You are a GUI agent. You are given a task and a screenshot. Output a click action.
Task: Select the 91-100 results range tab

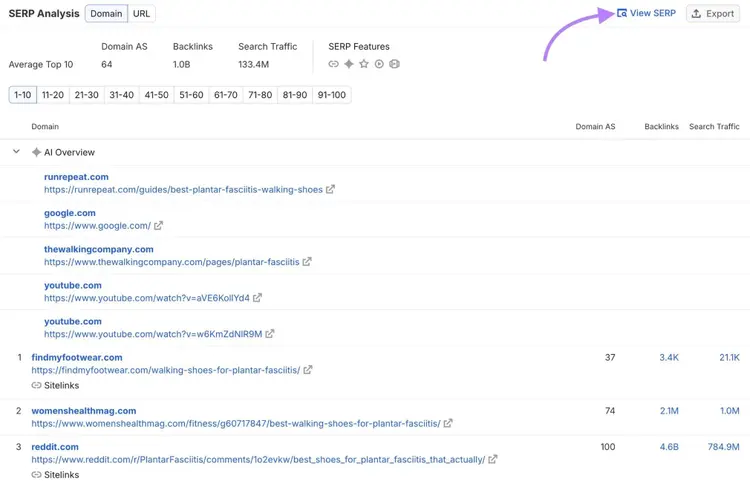[x=331, y=95]
